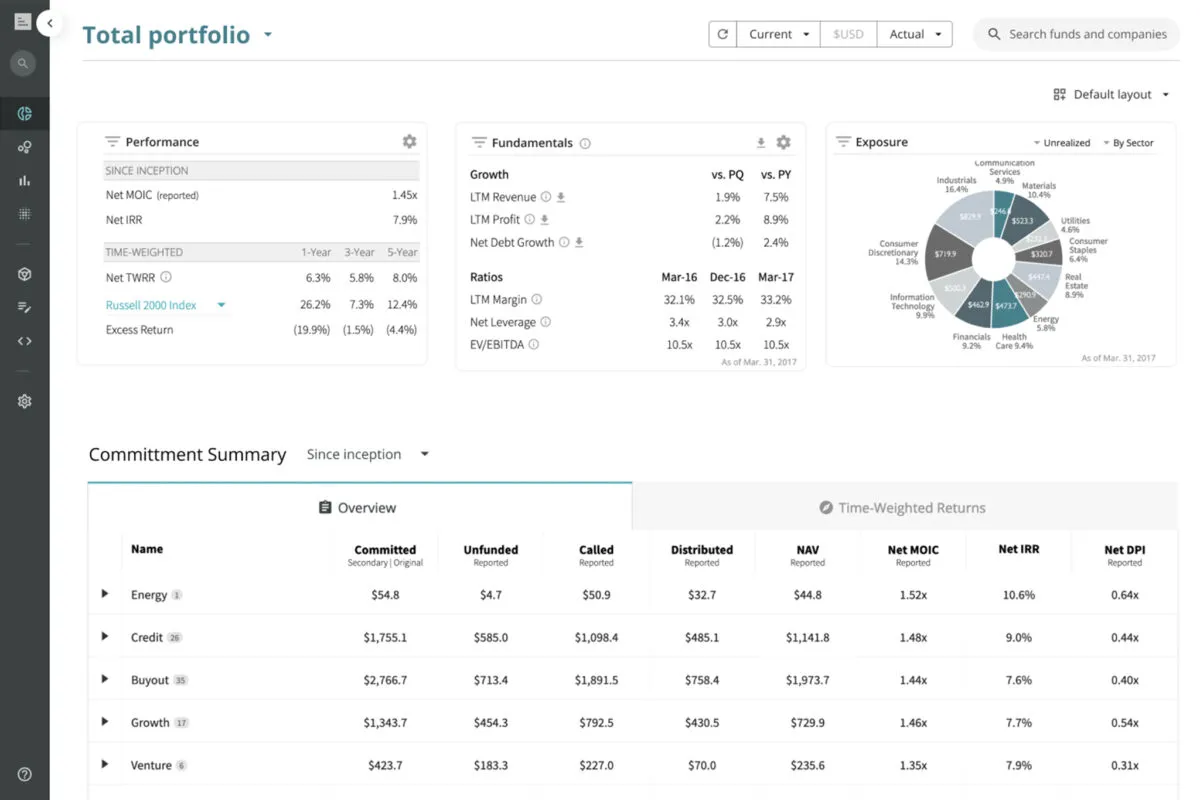This screenshot has height=800, width=1200.
Task: Select the Overview tab
Action: pyautogui.click(x=357, y=507)
